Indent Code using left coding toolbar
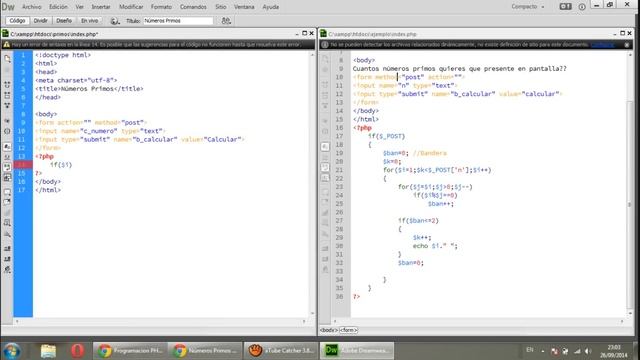640x360 pixels. click(x=7, y=248)
